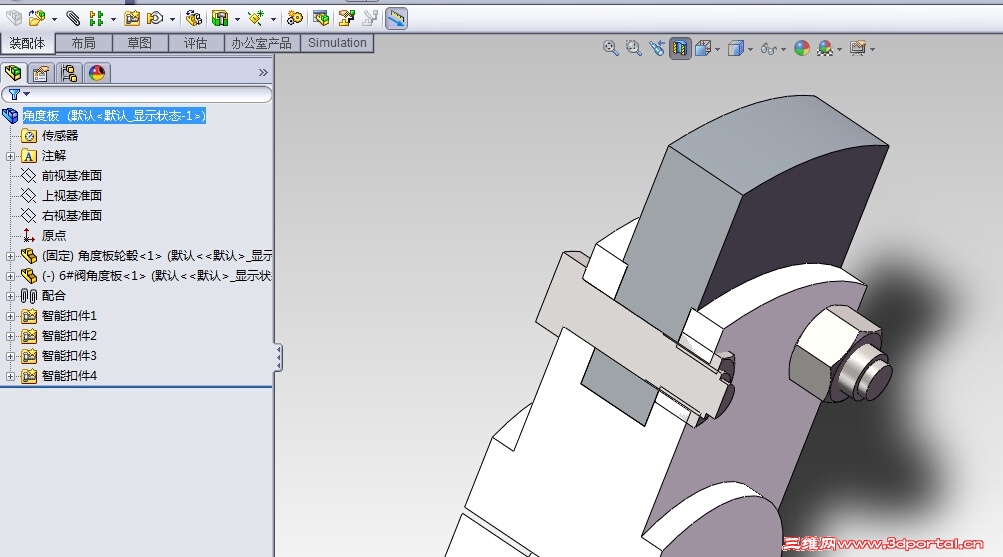Click the Reference Geometry icon
The width and height of the screenshot is (1003, 557).
coord(257,18)
